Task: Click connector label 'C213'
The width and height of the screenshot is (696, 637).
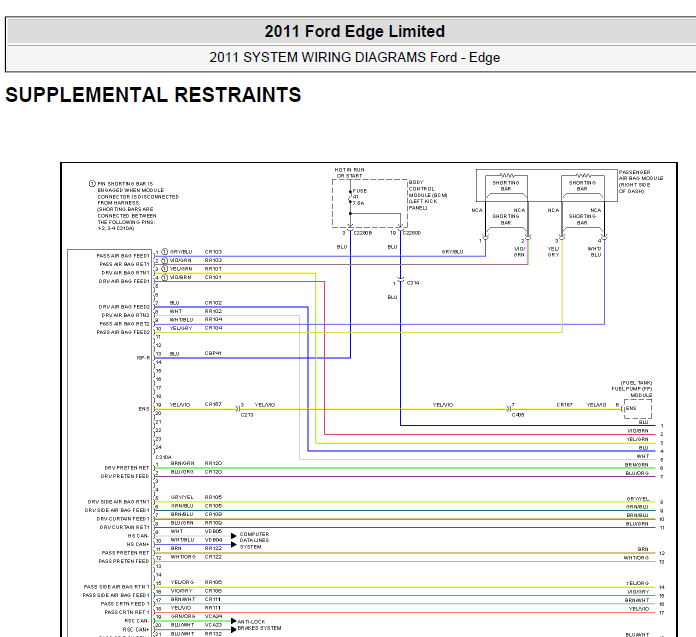Action: click(247, 415)
